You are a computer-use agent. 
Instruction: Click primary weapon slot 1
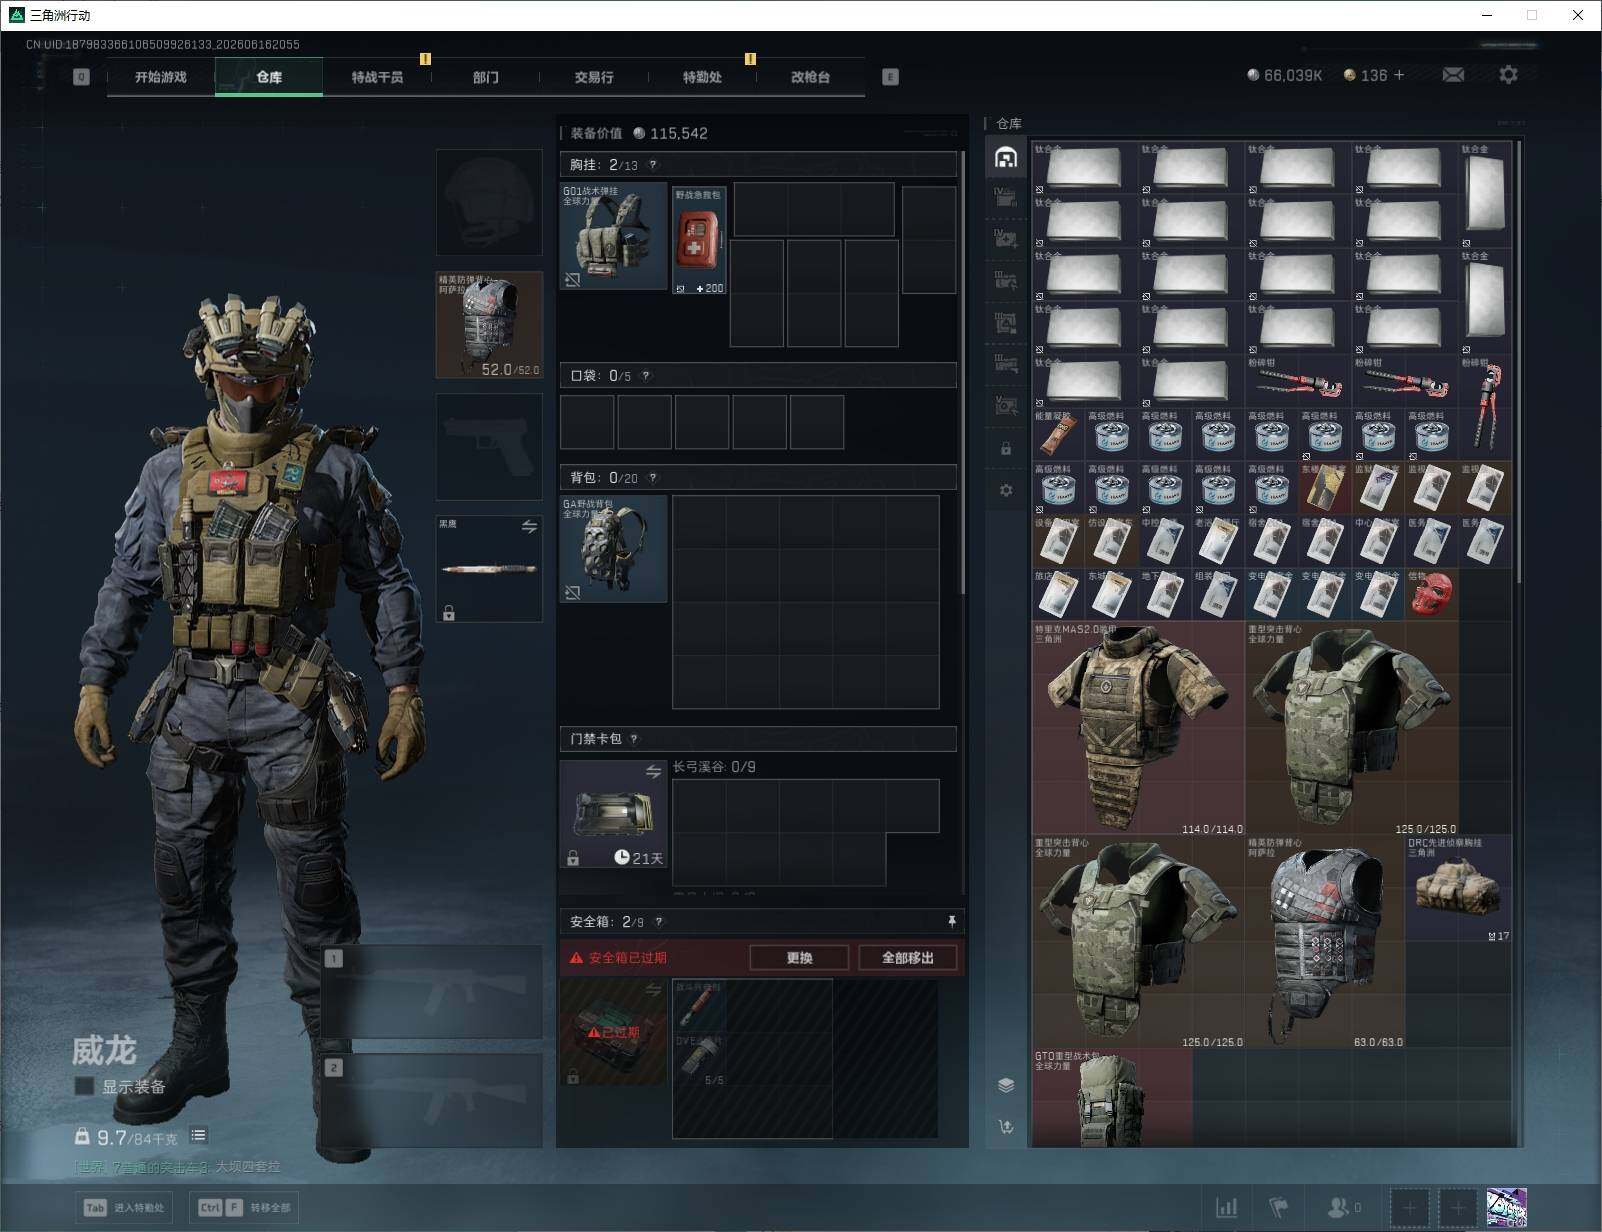432,992
